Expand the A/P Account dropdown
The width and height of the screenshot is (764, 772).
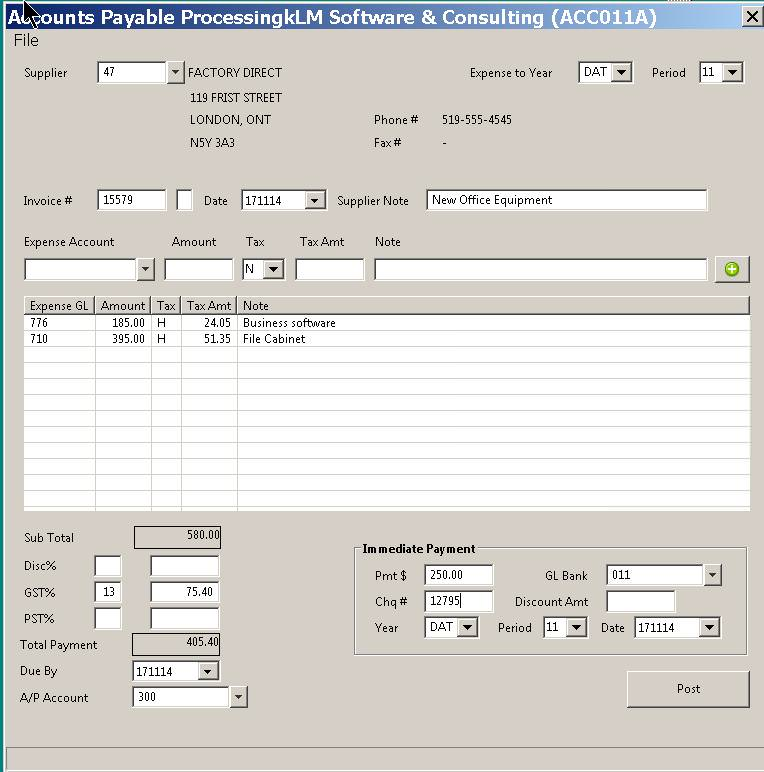click(238, 697)
